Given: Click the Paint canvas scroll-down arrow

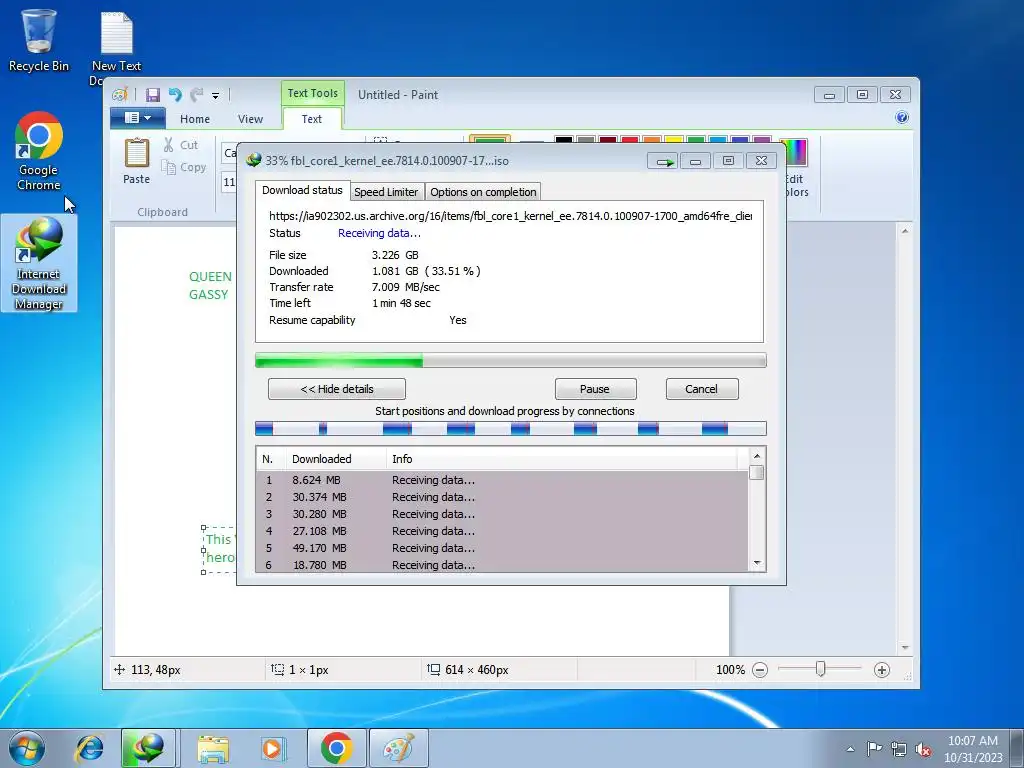Looking at the screenshot, I should pos(905,648).
